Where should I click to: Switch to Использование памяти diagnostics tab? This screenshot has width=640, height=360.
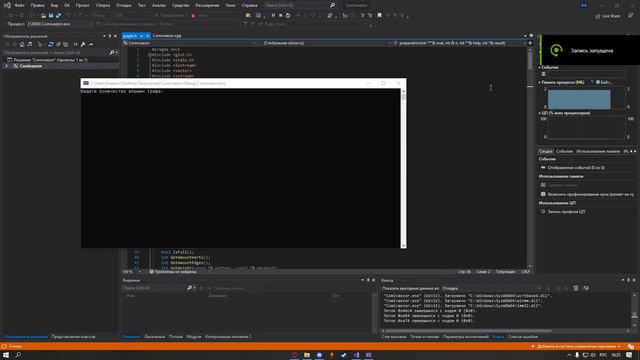pyautogui.click(x=598, y=151)
